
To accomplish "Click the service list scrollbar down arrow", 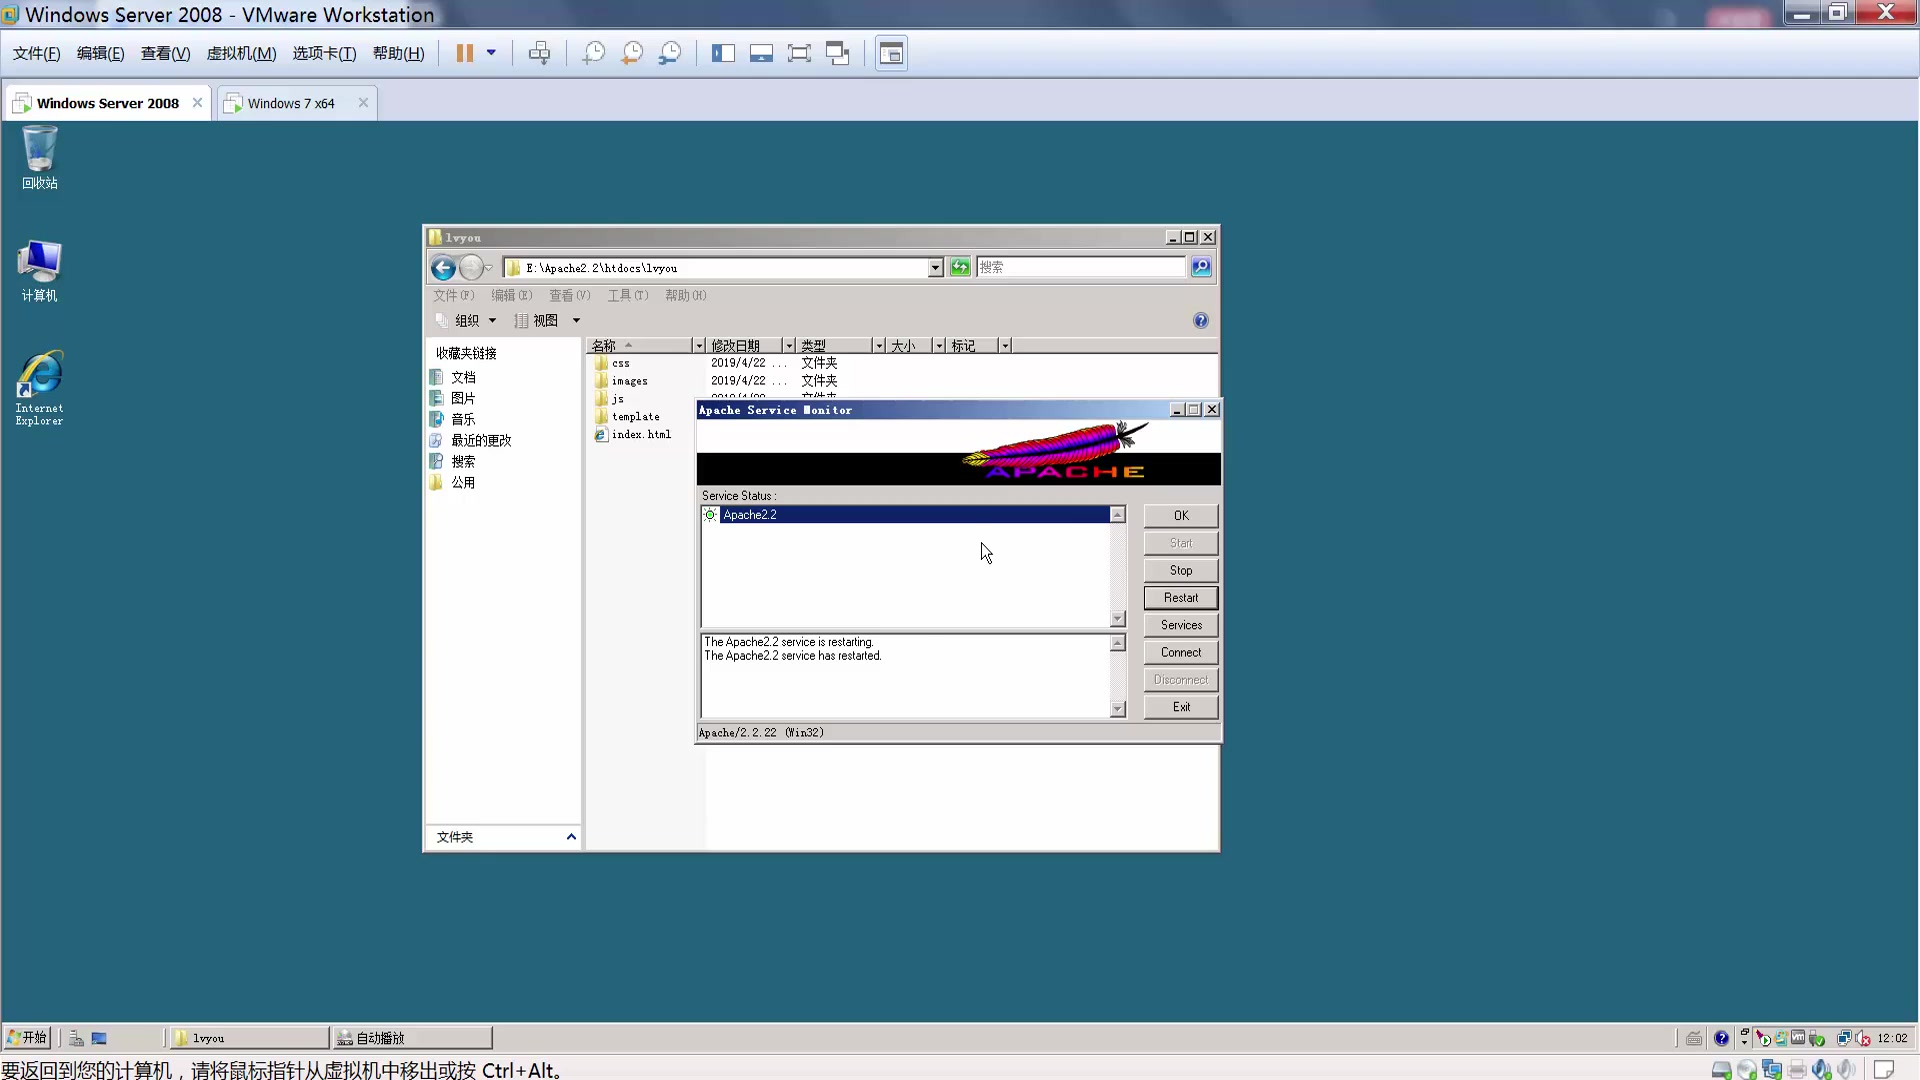I will [x=1118, y=619].
